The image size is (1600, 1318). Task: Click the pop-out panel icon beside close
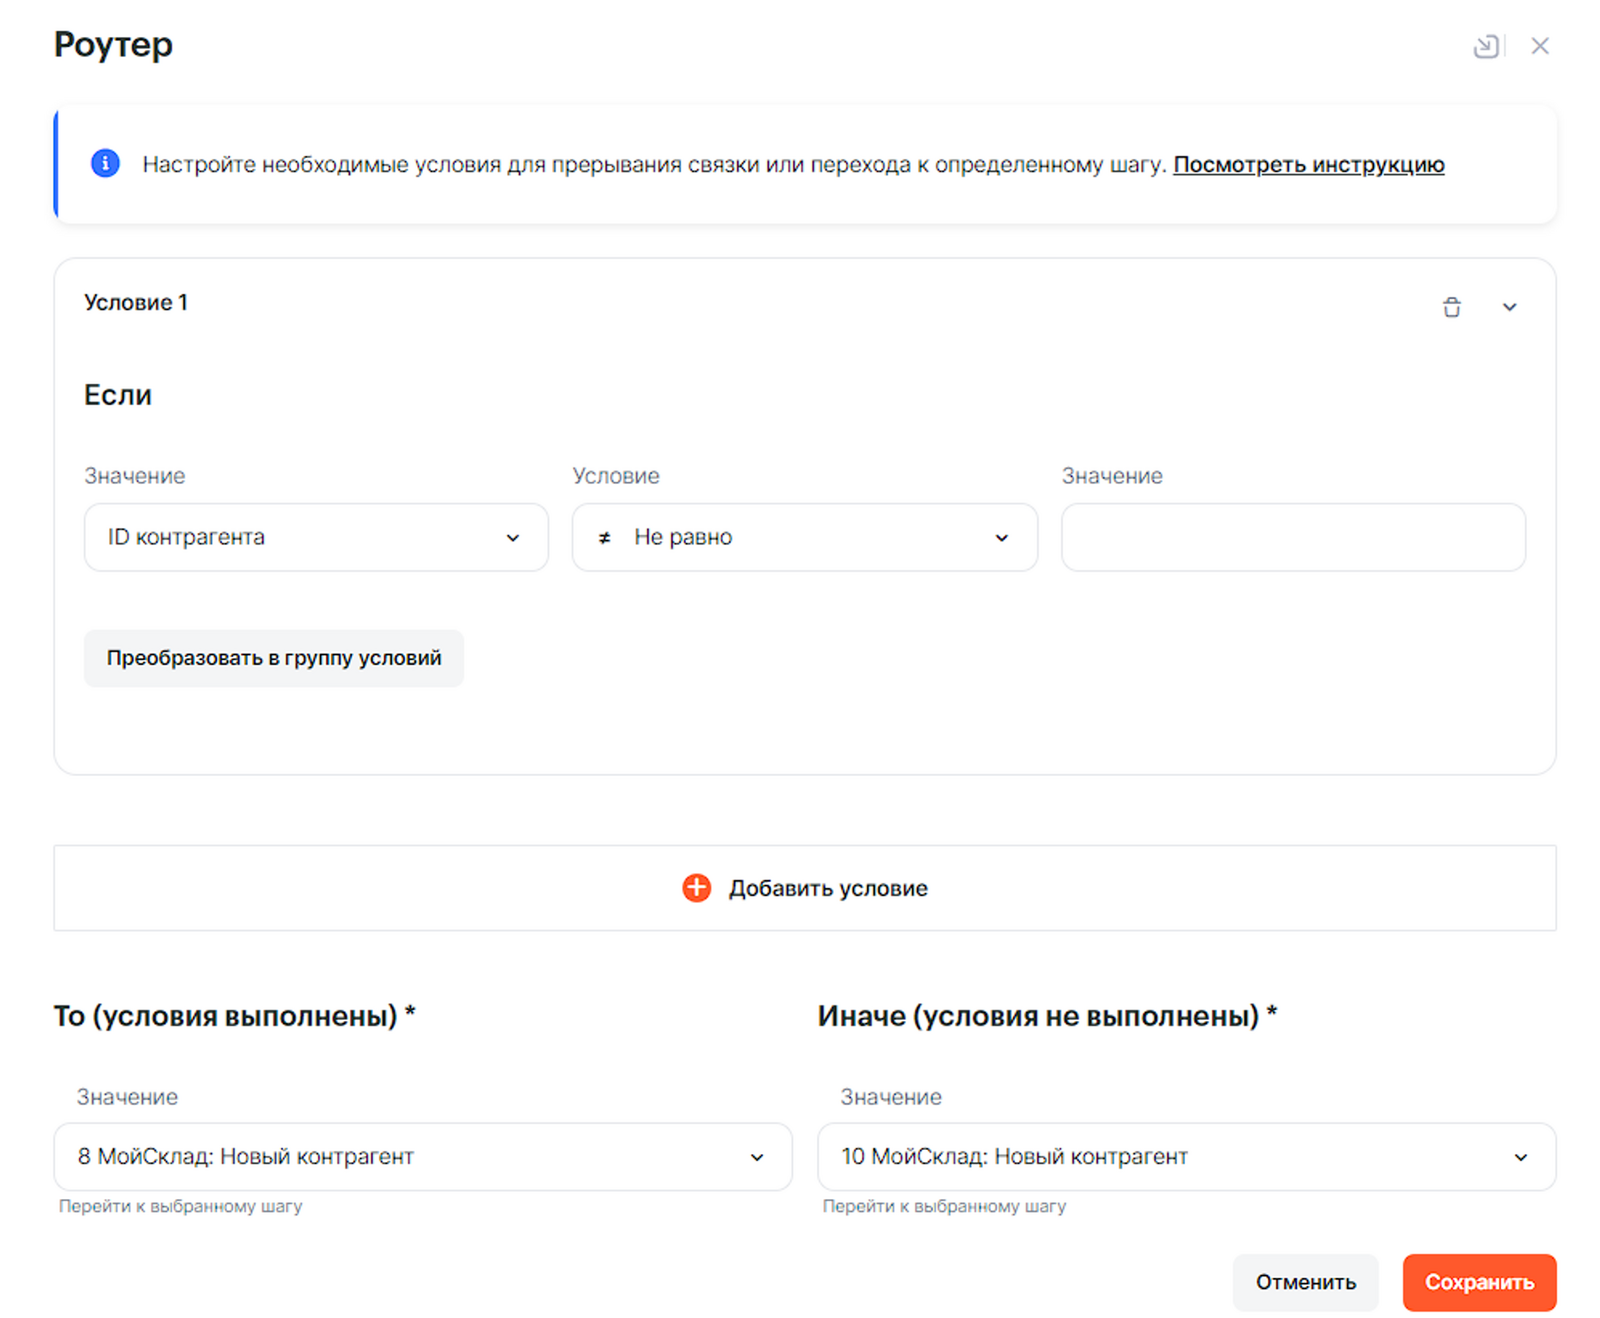(1486, 46)
